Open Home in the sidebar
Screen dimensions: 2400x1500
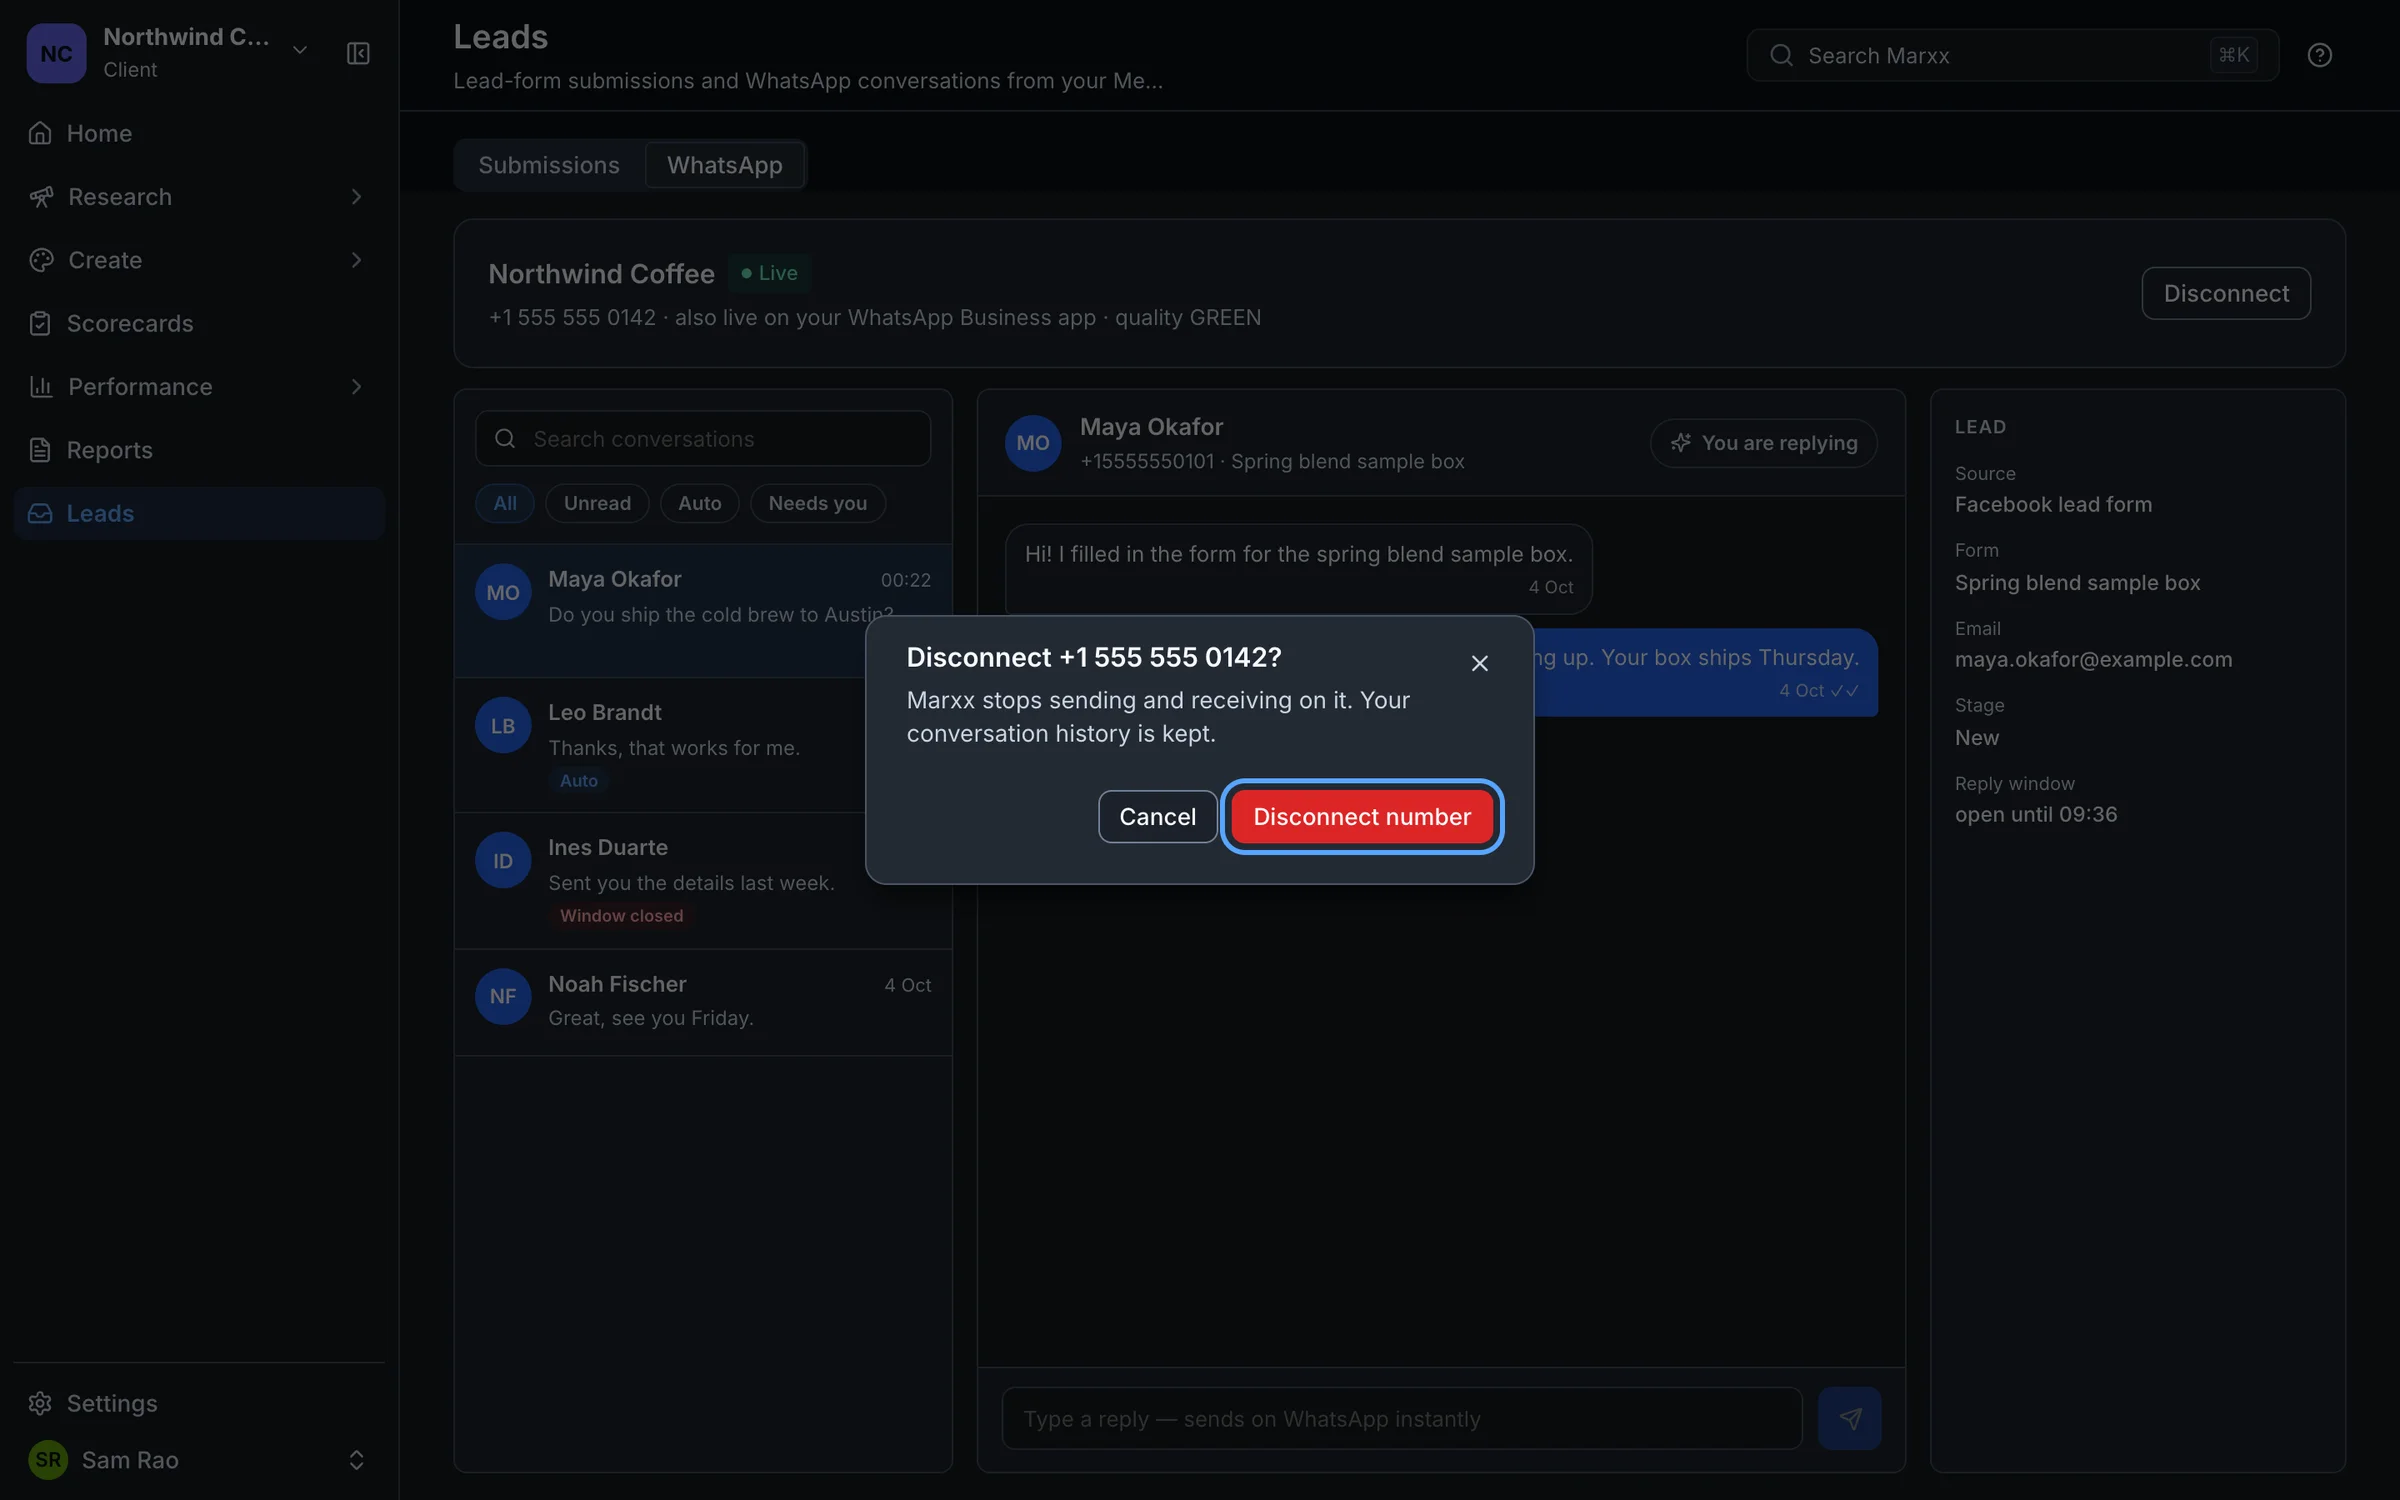tap(199, 133)
